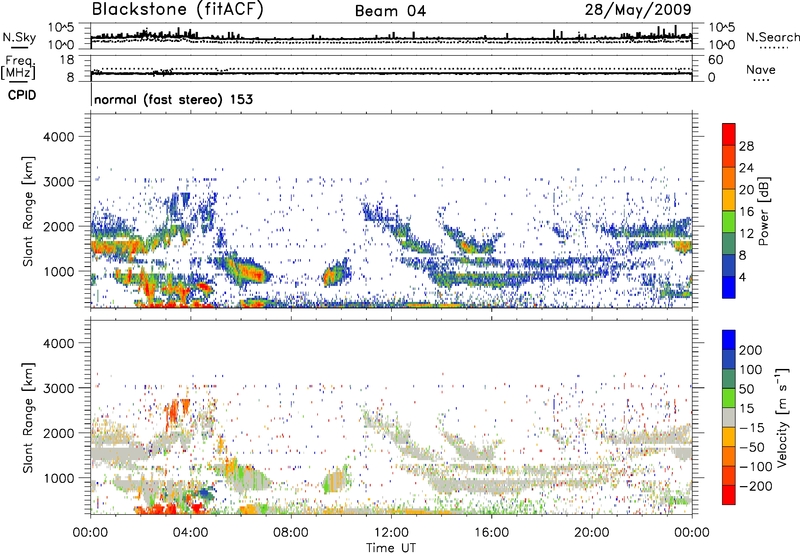Click the 'N.Search' legend label
800x554 pixels.
pos(772,37)
